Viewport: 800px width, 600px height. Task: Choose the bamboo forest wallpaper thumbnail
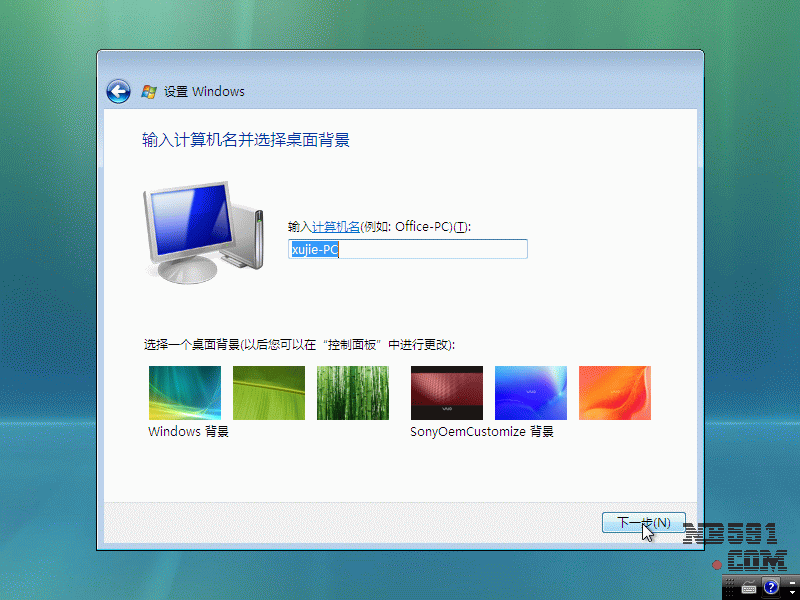click(353, 393)
